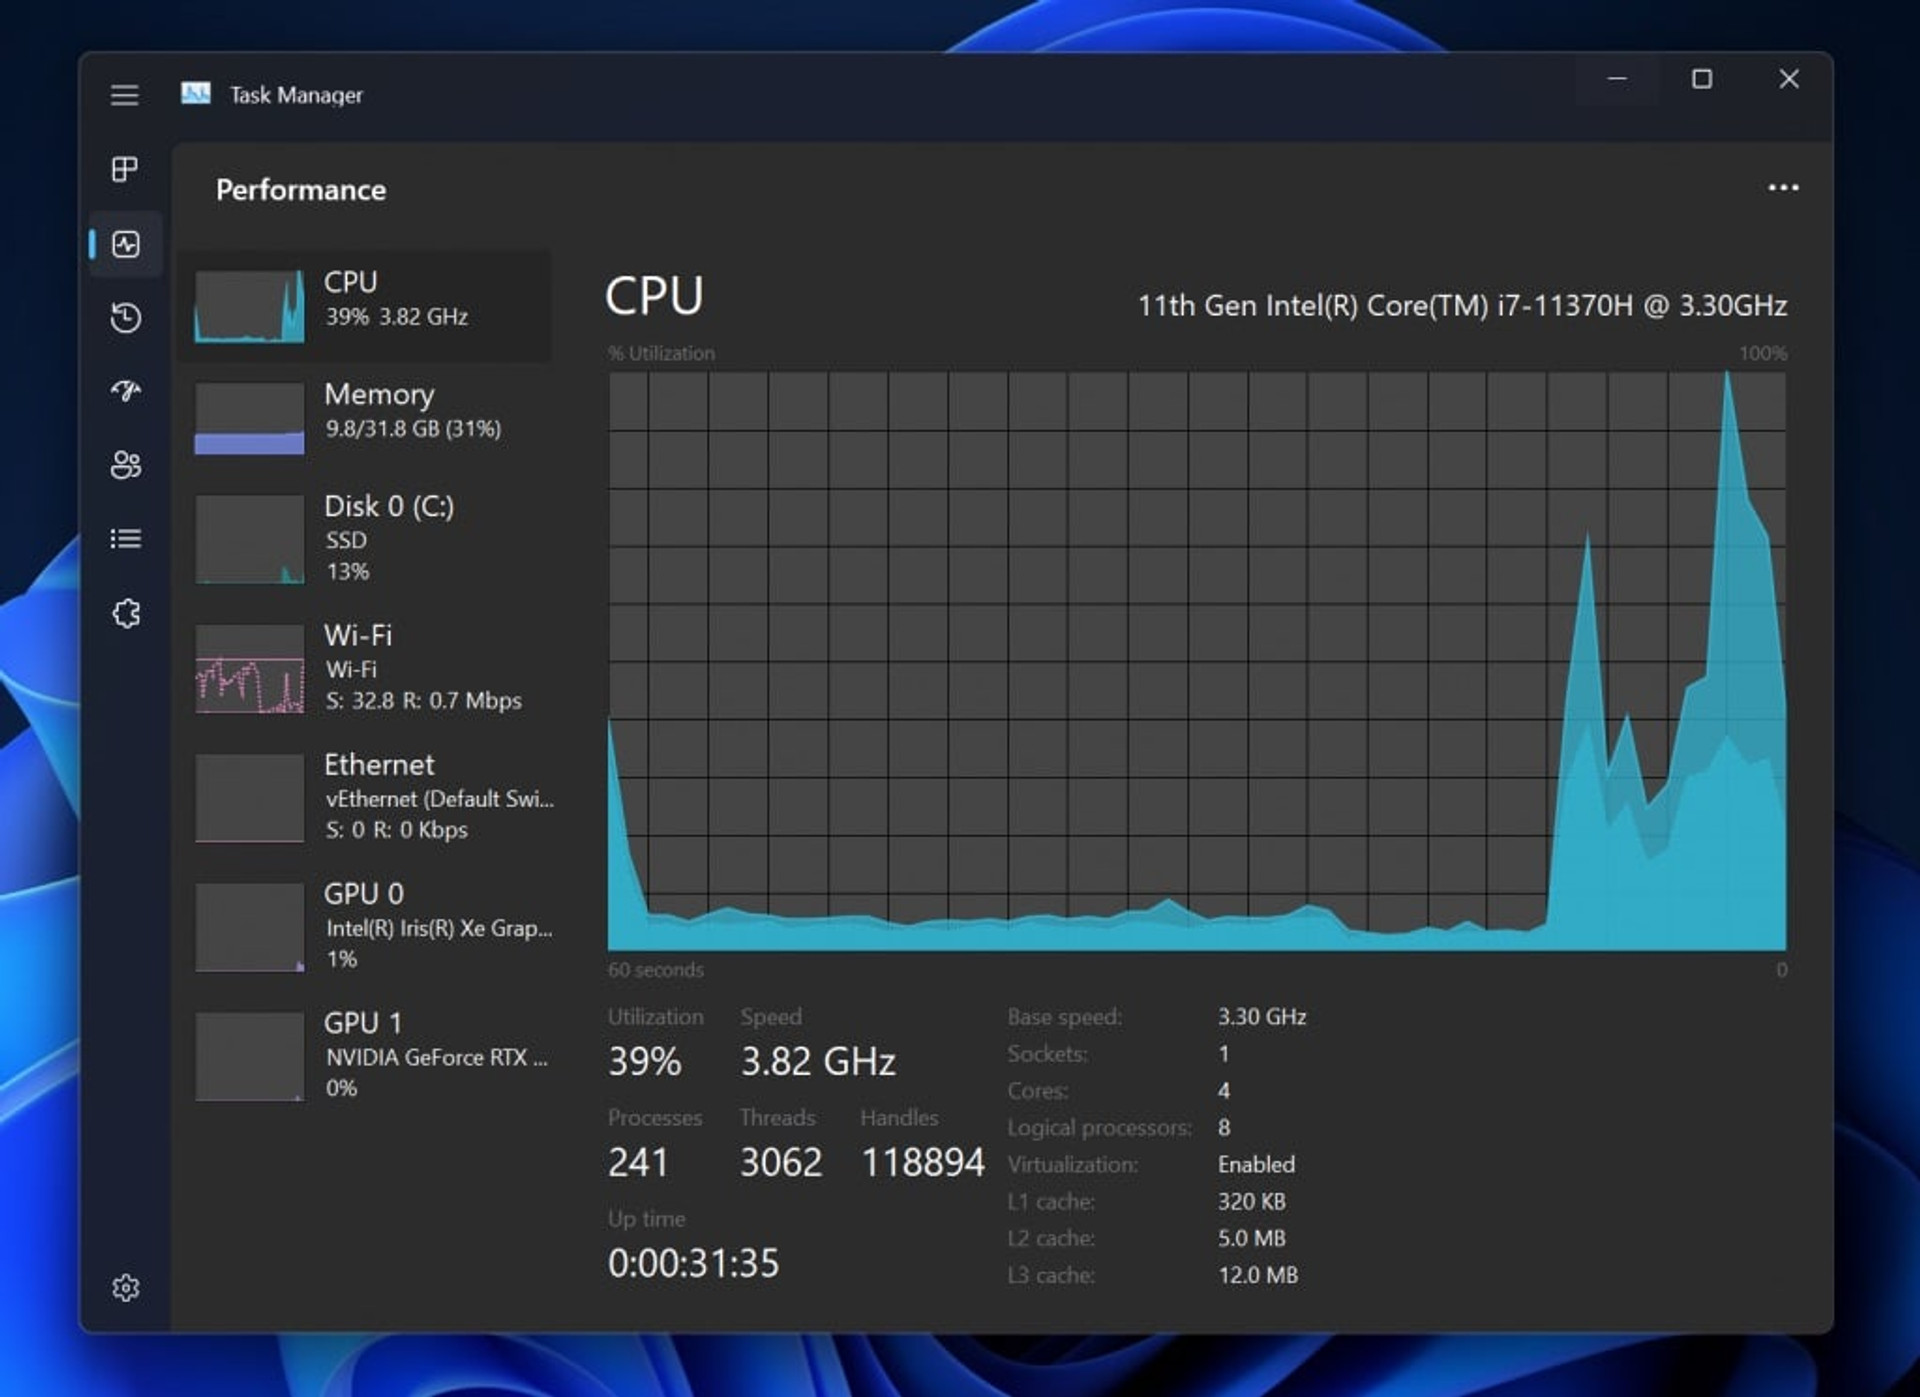Click the Virtualization Enabled value
Viewport: 1920px width, 1397px height.
click(1256, 1165)
